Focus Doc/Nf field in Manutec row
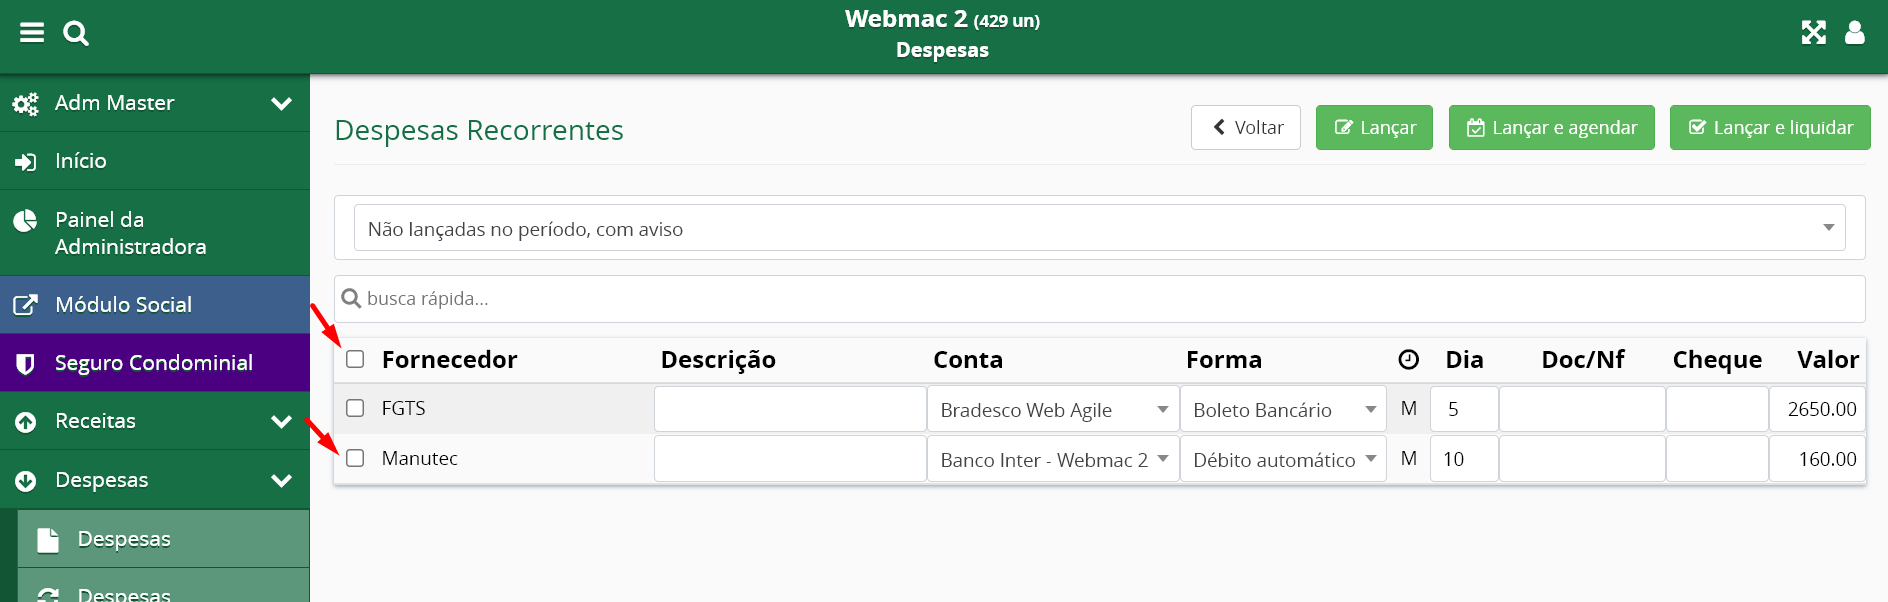This screenshot has width=1888, height=602. (1582, 459)
